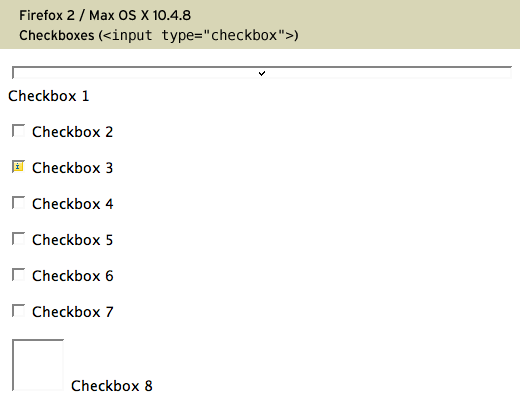Select the box for Checkbox 6
Image resolution: width=520 pixels, height=408 pixels.
18,275
